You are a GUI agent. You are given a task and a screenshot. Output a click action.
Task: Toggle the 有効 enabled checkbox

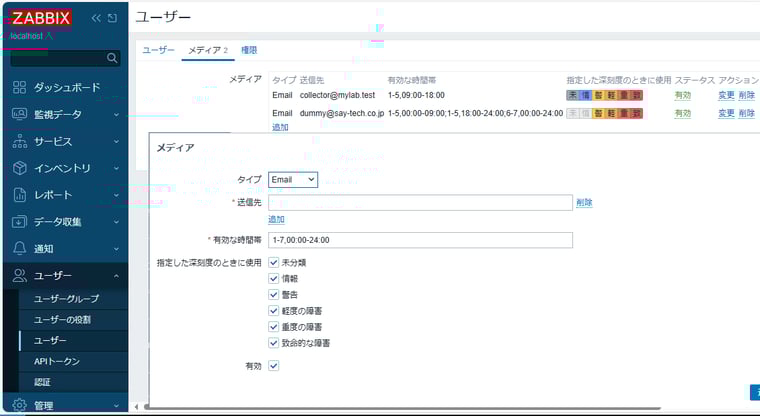(x=274, y=366)
